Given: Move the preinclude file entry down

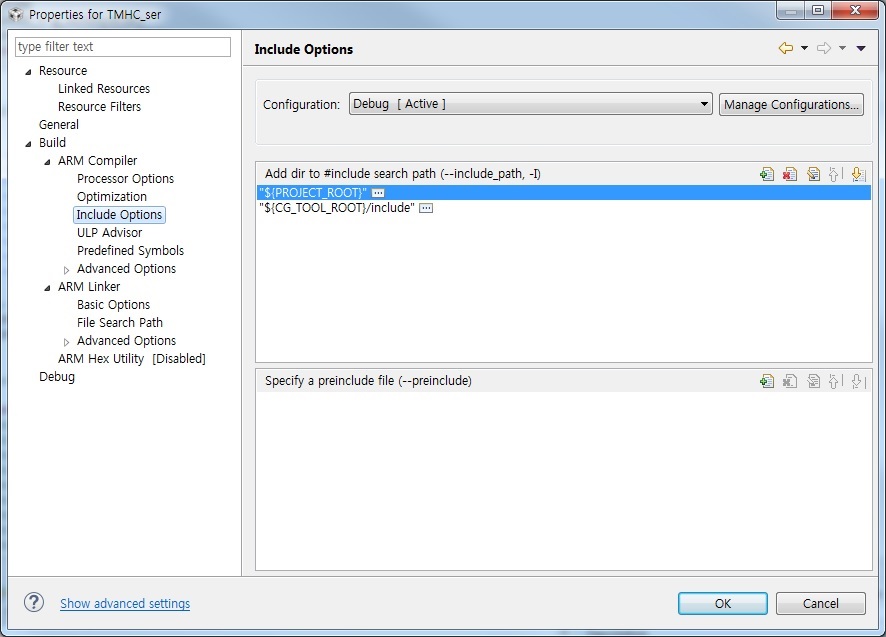Looking at the screenshot, I should [x=858, y=382].
